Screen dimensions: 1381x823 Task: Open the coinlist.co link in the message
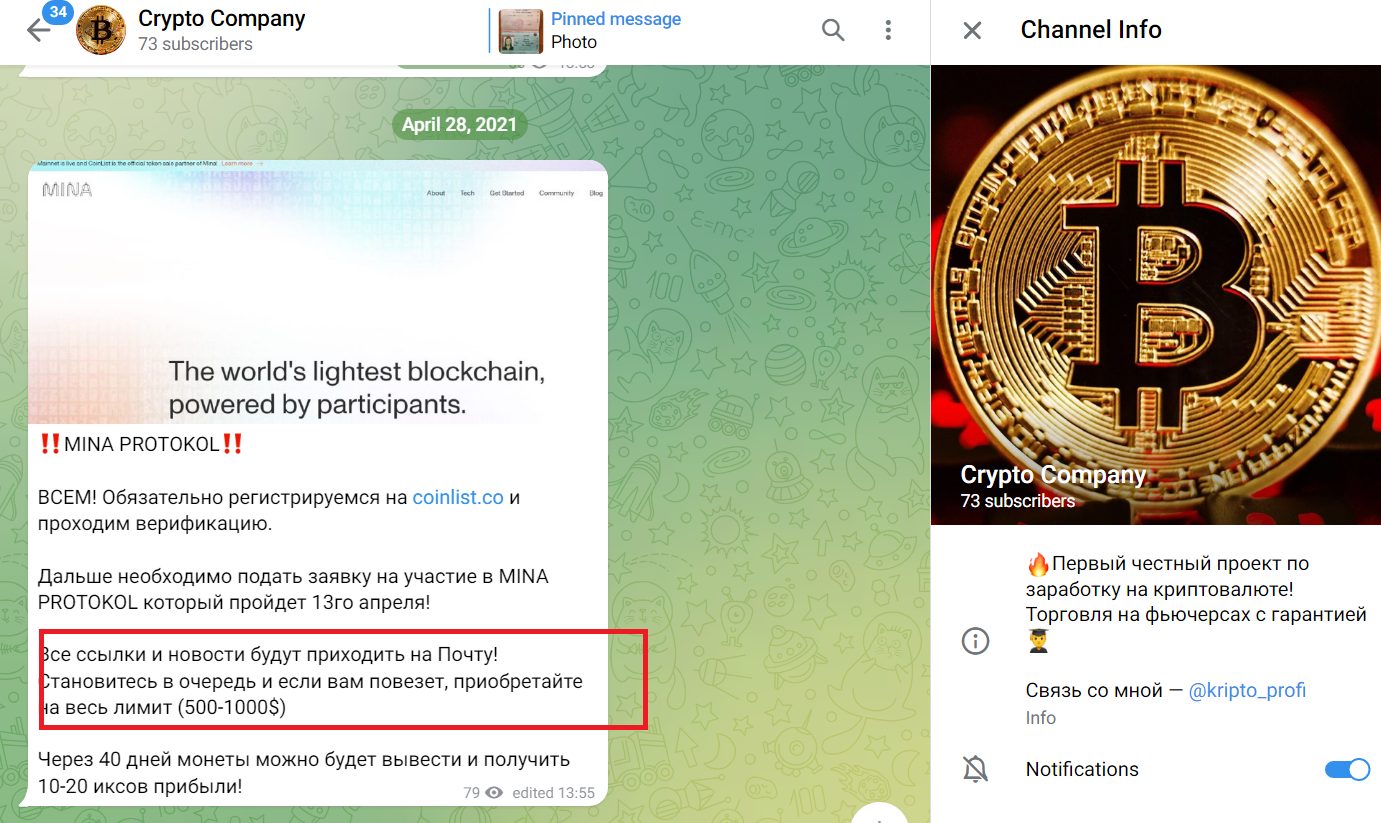(458, 497)
